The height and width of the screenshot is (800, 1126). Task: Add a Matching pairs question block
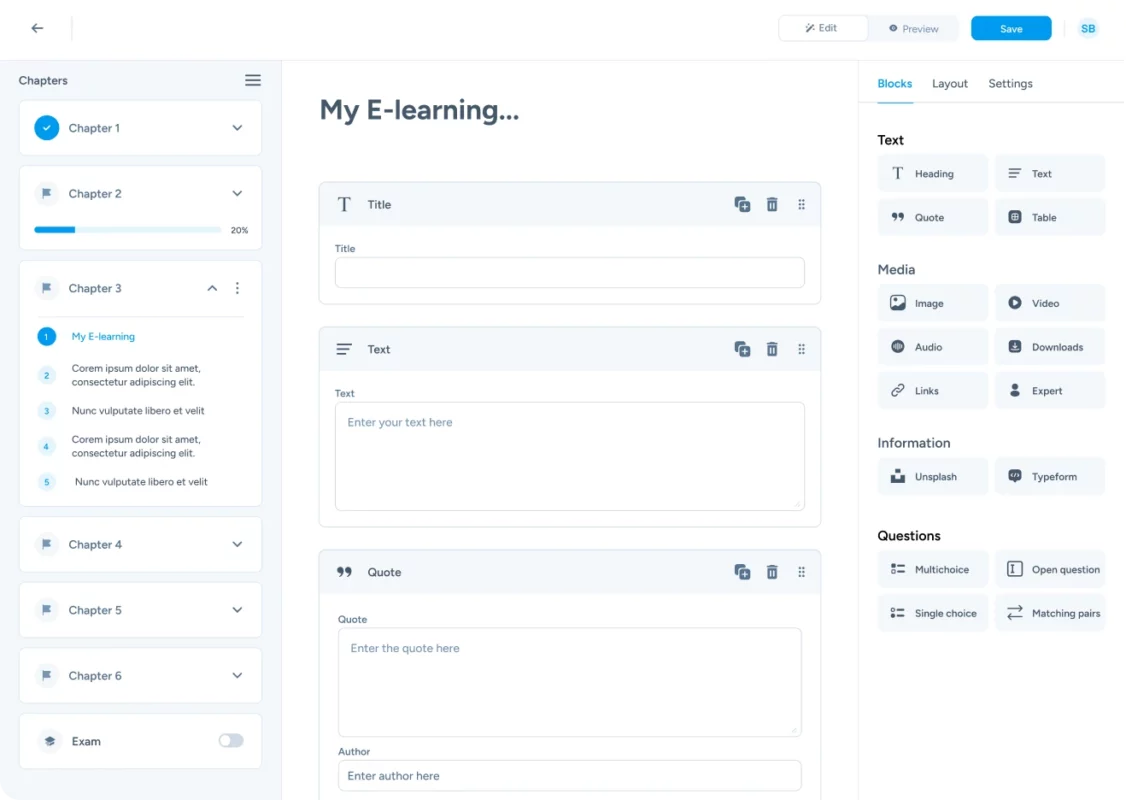click(1050, 613)
